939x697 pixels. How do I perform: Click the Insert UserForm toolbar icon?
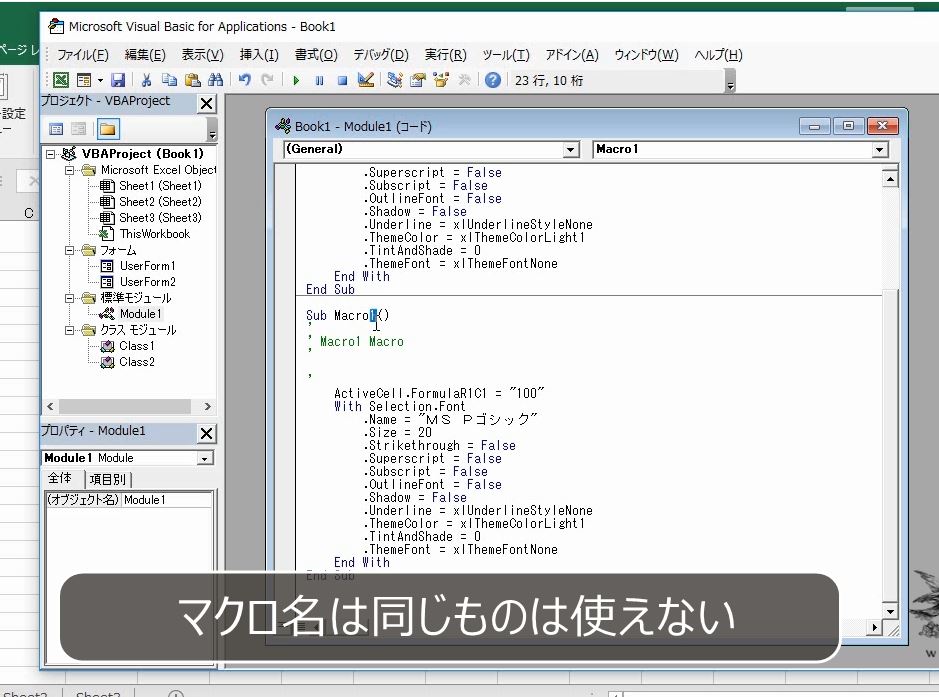[84, 80]
